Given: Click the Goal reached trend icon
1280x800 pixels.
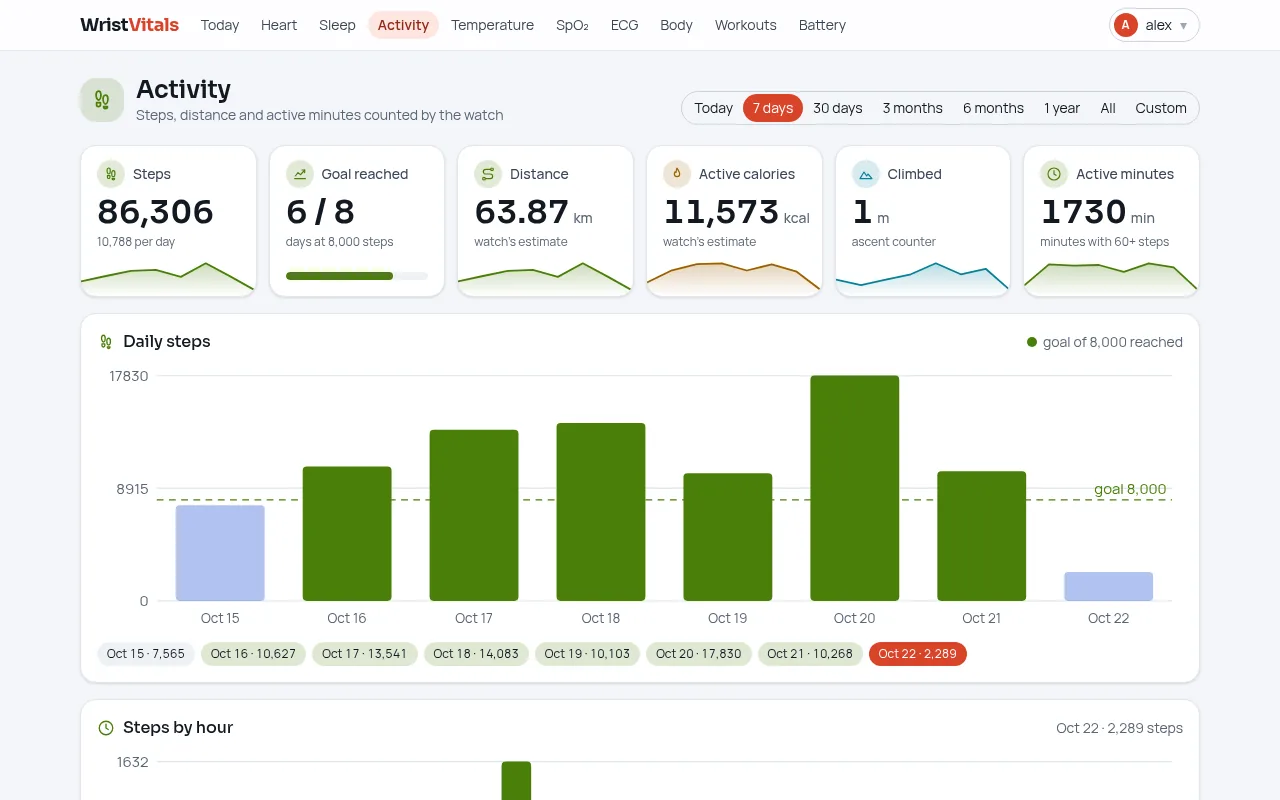Looking at the screenshot, I should point(300,174).
